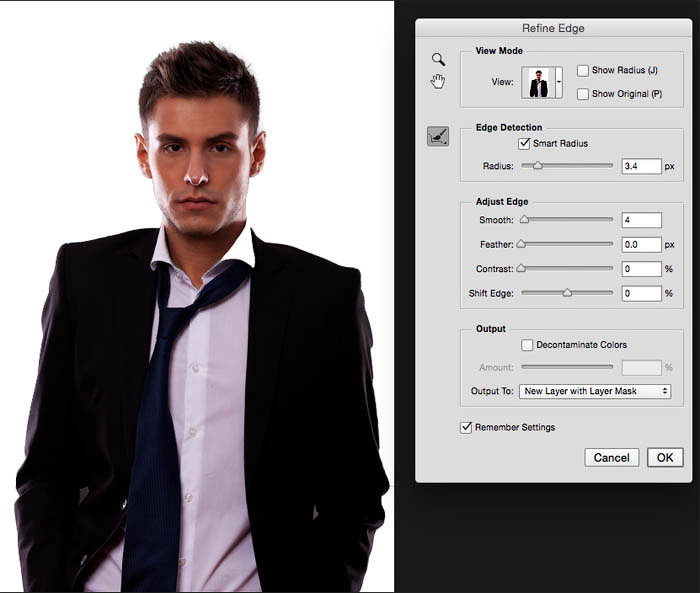Enable the Show Original (P) checkbox
700x593 pixels.
(583, 94)
